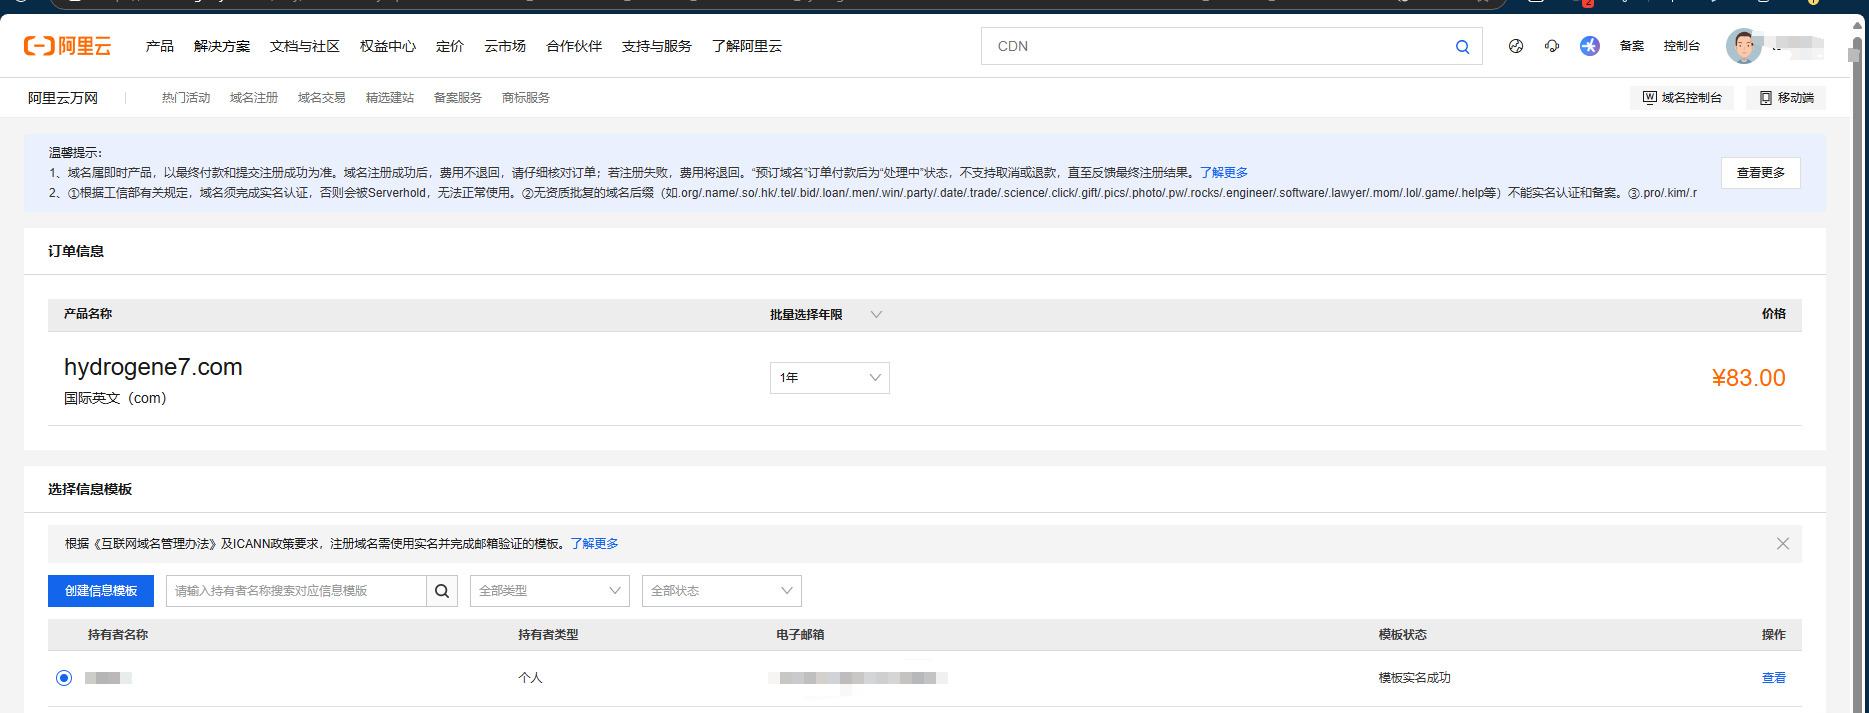Click the 持有者类型 column header
The image size is (1869, 713).
click(548, 635)
